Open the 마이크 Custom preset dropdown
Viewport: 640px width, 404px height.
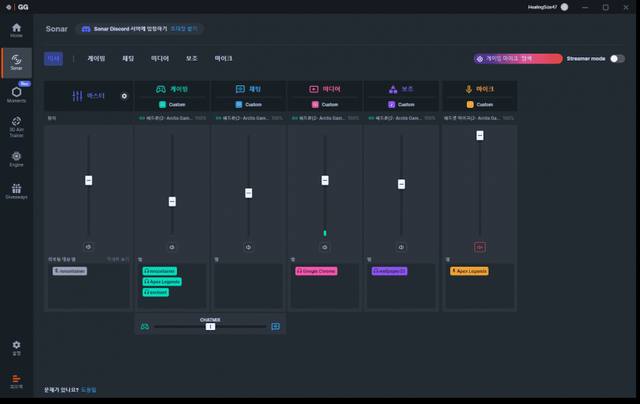tap(479, 104)
